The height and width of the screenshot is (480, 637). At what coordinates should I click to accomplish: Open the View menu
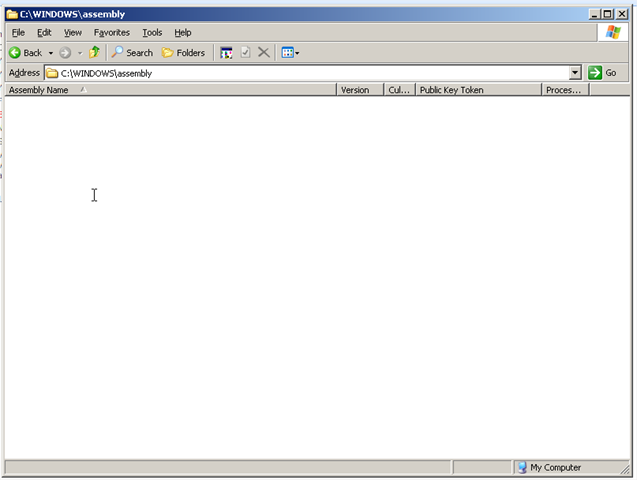point(73,32)
